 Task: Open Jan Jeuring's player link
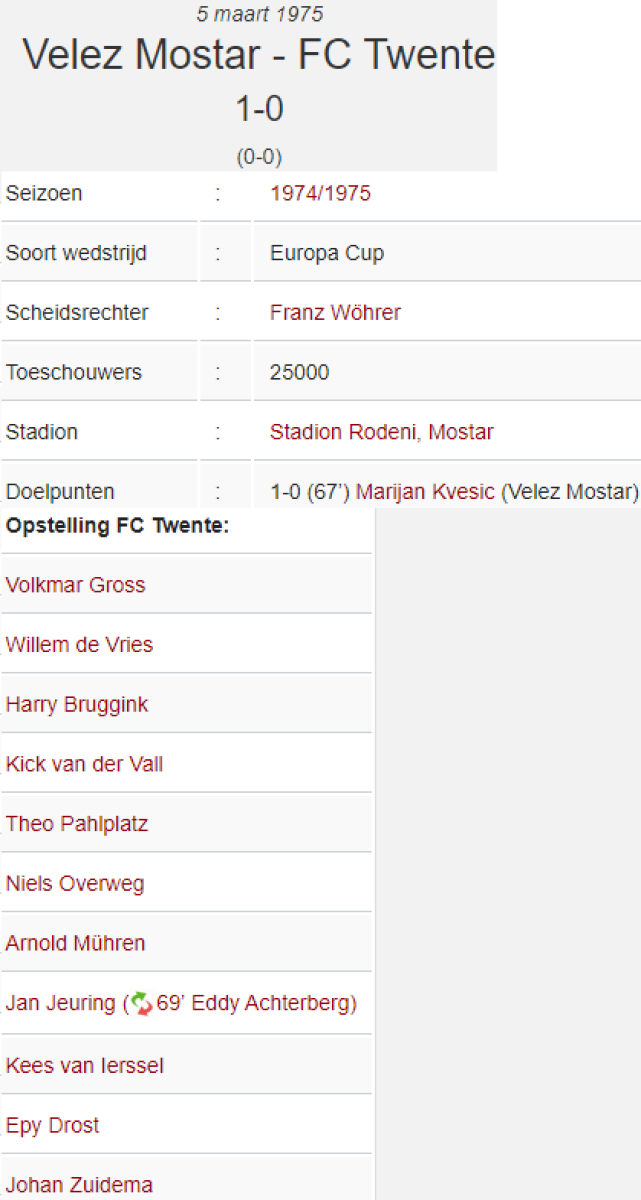pos(60,1003)
